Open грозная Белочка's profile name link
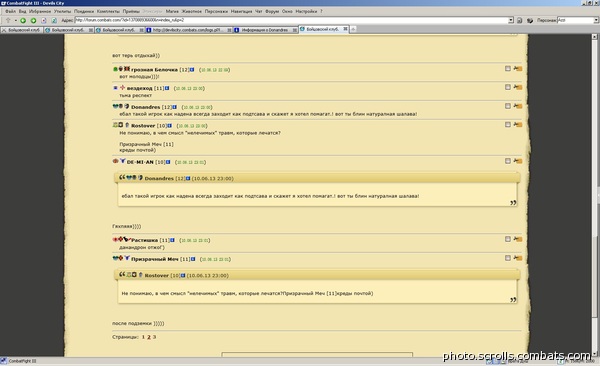This screenshot has height=366, width=600. tap(154, 70)
